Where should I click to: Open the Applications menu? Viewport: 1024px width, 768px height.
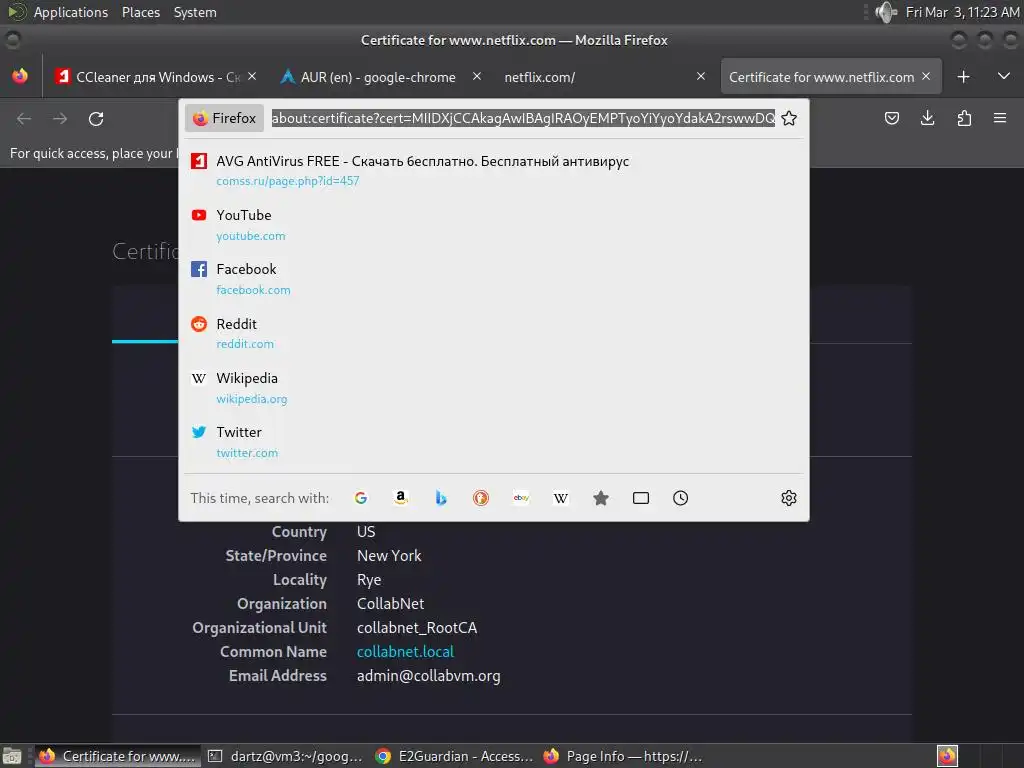[71, 12]
